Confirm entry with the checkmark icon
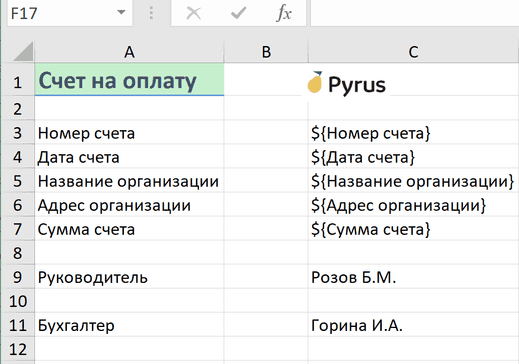The width and height of the screenshot is (519, 364). (x=238, y=13)
